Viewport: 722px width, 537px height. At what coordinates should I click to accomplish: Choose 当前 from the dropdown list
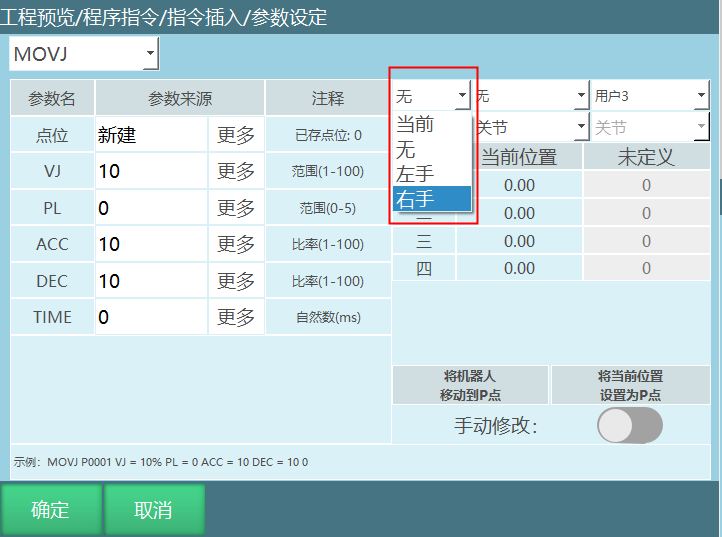pos(430,125)
